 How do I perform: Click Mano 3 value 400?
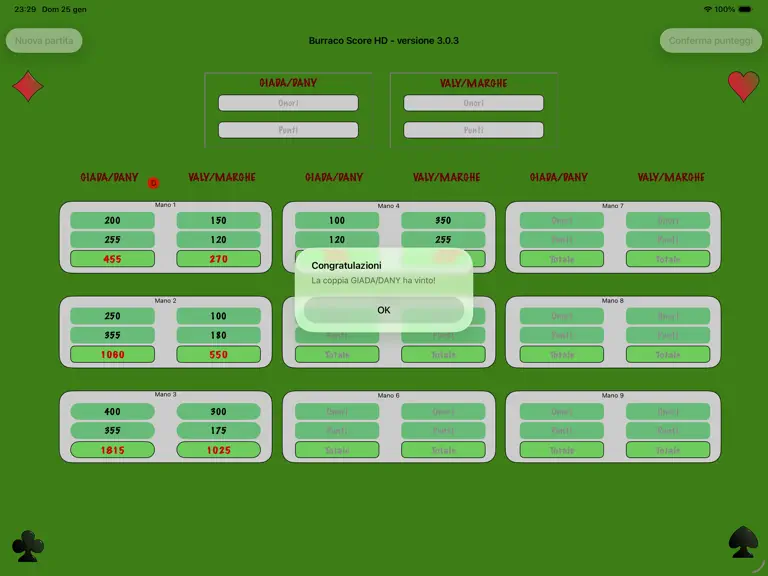tap(112, 411)
